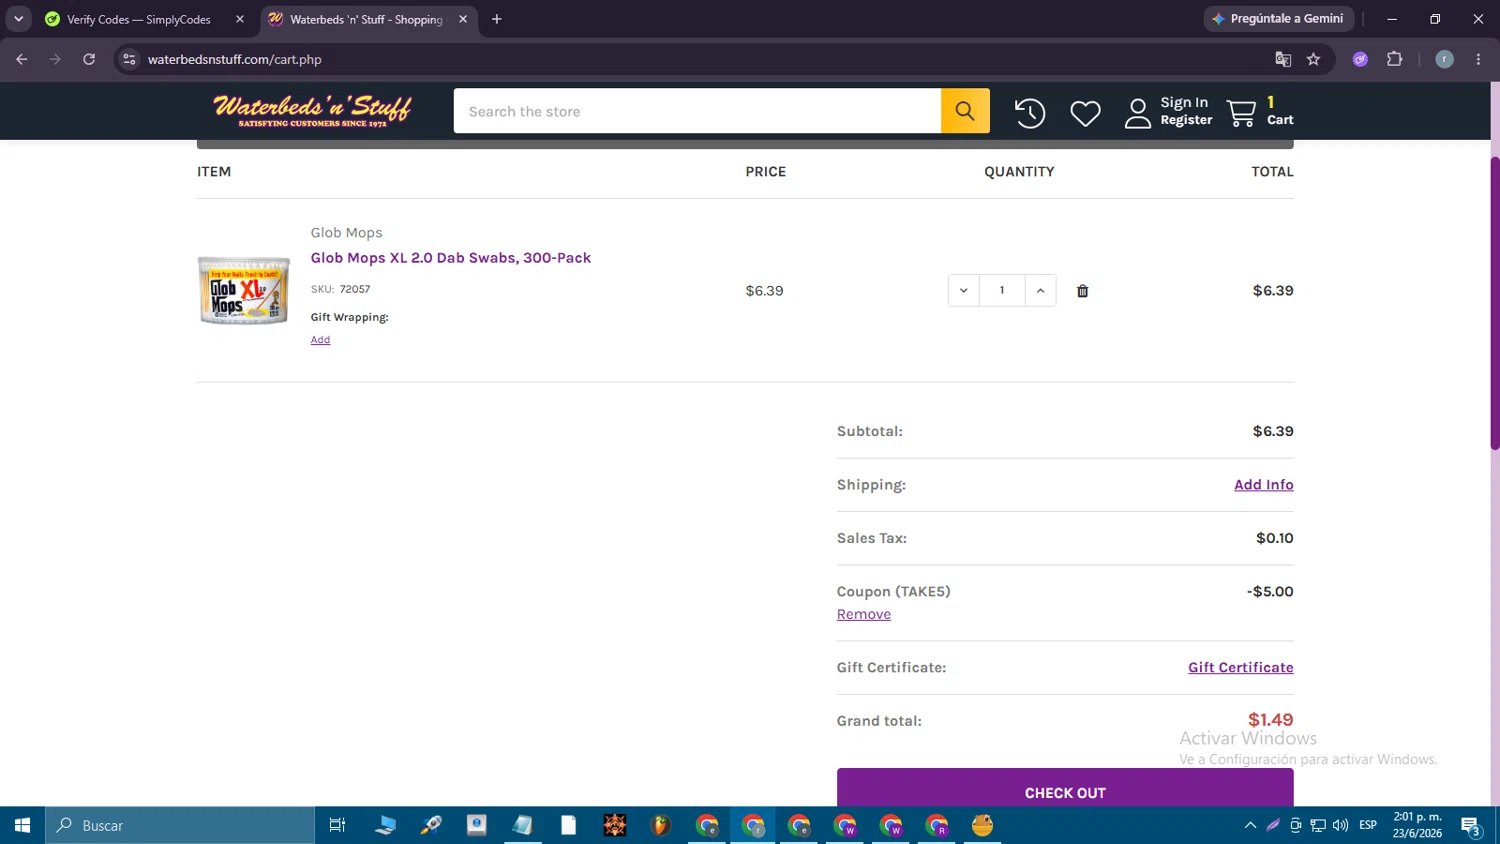Image resolution: width=1500 pixels, height=844 pixels.
Task: Click the Gift Certificate link
Action: click(x=1240, y=668)
